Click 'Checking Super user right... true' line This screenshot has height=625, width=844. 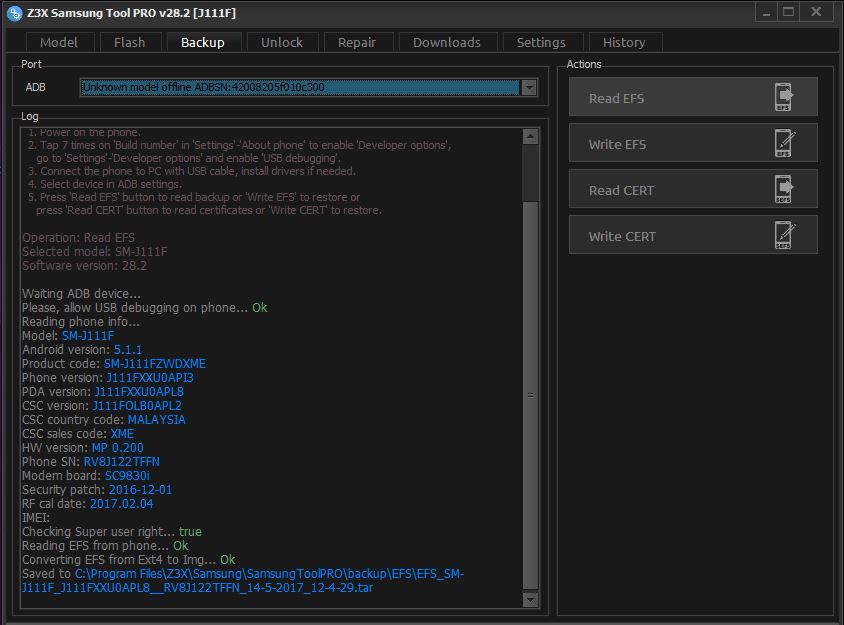(x=112, y=532)
